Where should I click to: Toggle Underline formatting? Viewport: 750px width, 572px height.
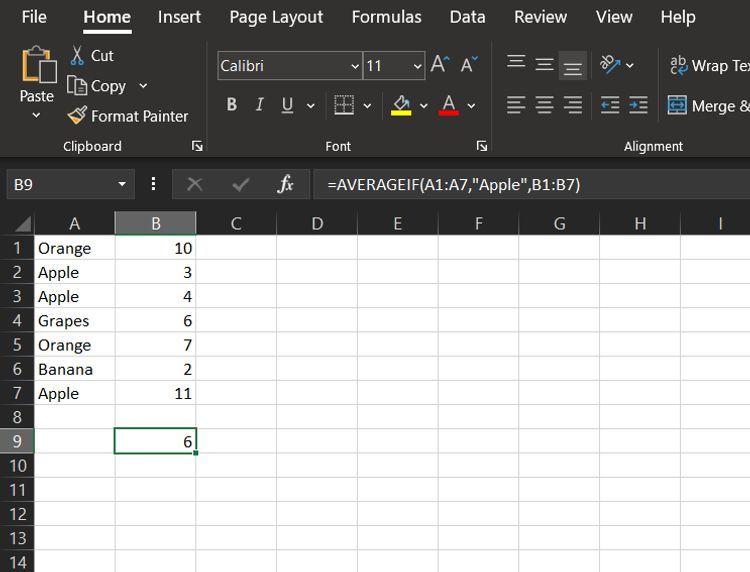point(287,105)
